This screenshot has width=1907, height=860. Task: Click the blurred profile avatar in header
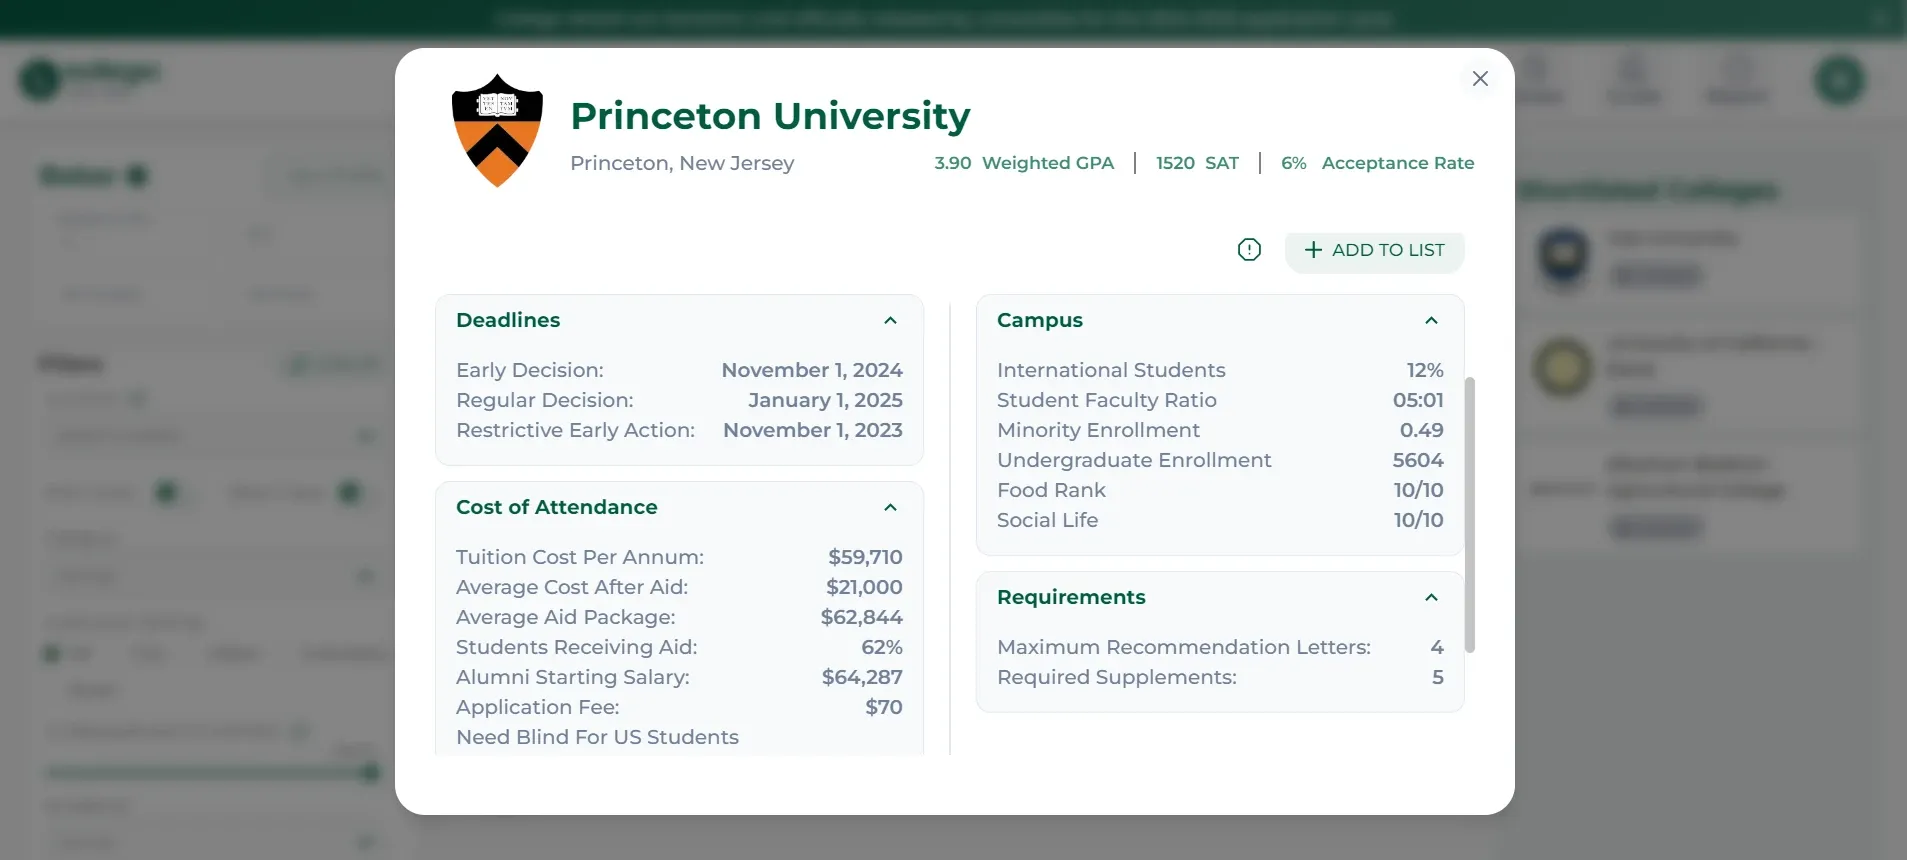tap(1839, 81)
